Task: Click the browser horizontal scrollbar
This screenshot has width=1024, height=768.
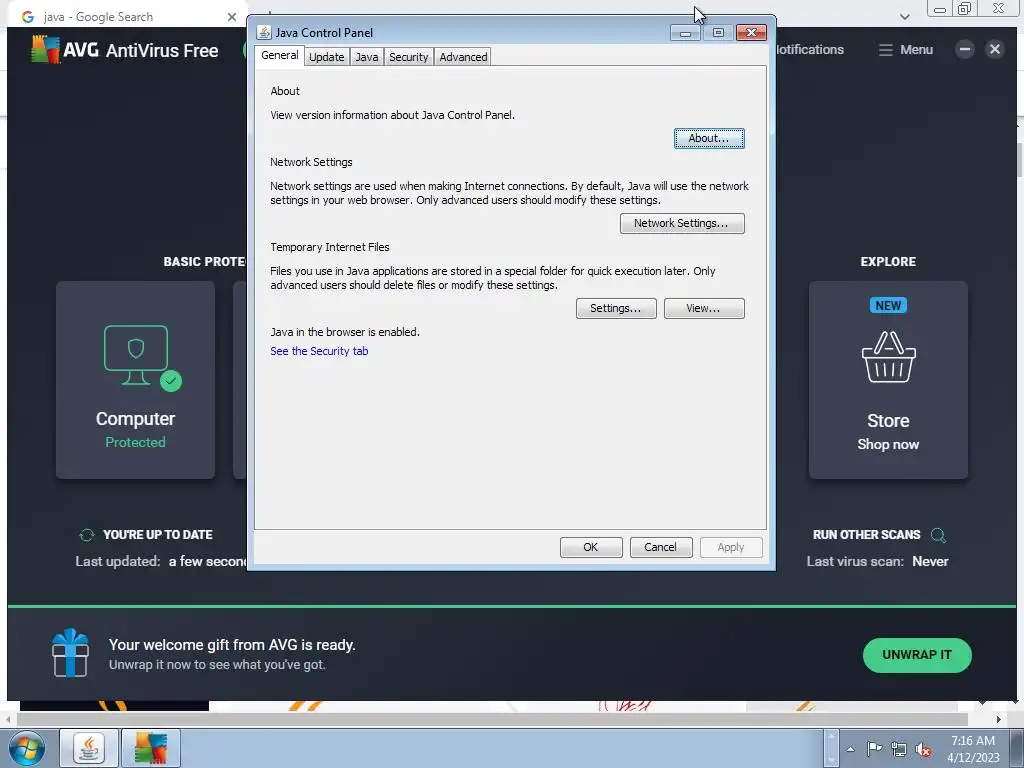Action: coord(491,720)
